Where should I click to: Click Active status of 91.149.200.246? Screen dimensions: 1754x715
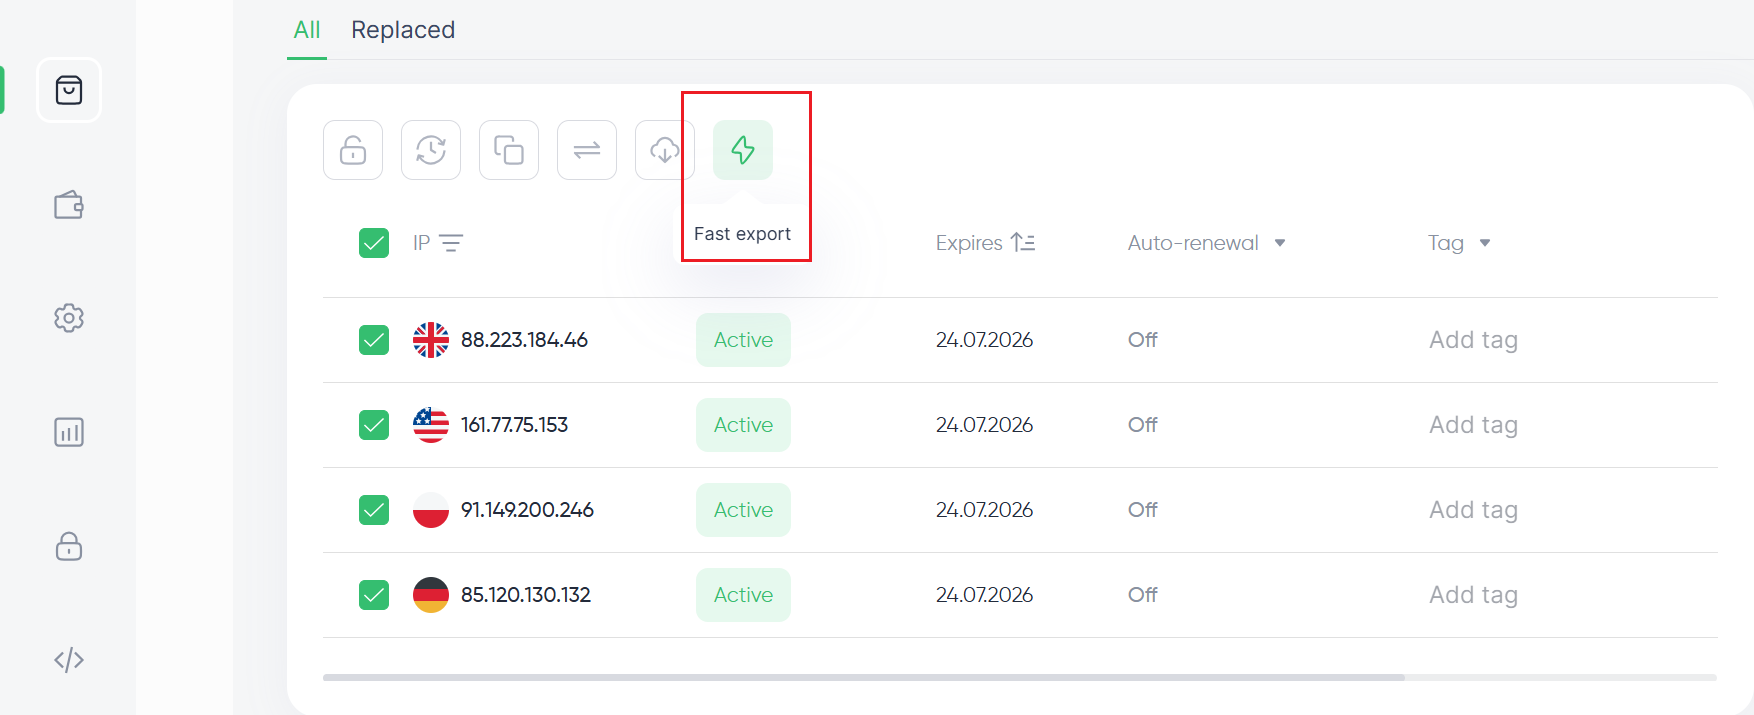click(x=743, y=510)
